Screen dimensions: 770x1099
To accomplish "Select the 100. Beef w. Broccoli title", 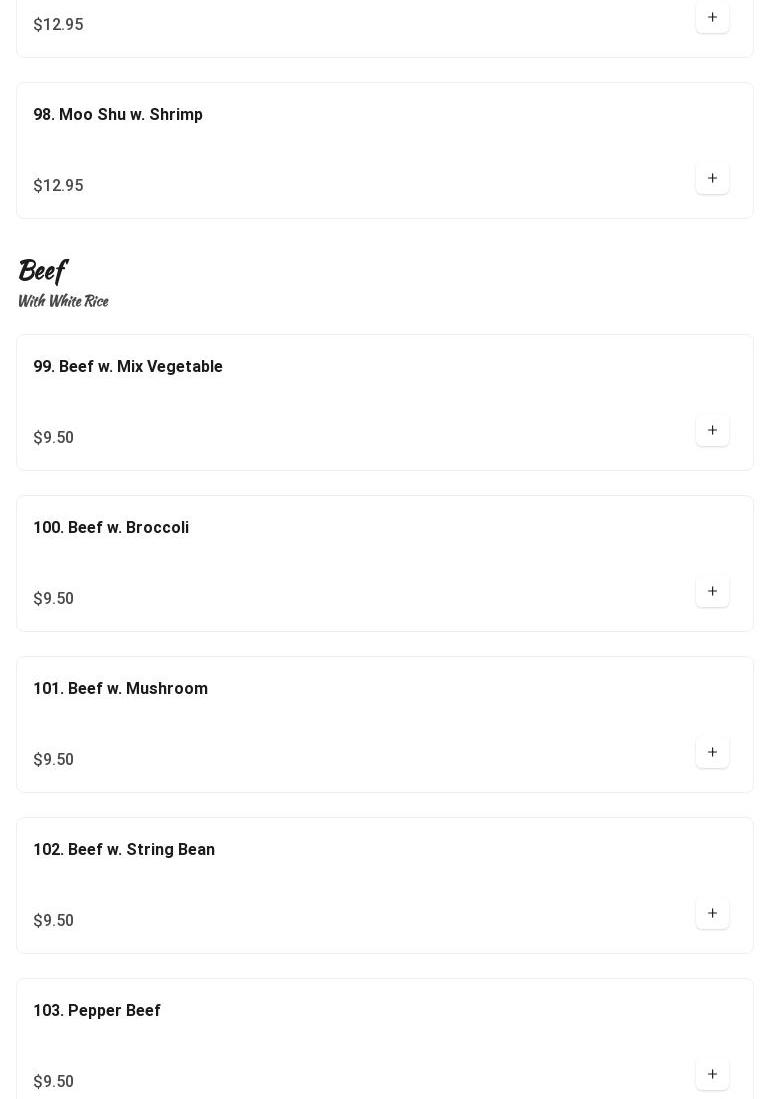I will (111, 528).
